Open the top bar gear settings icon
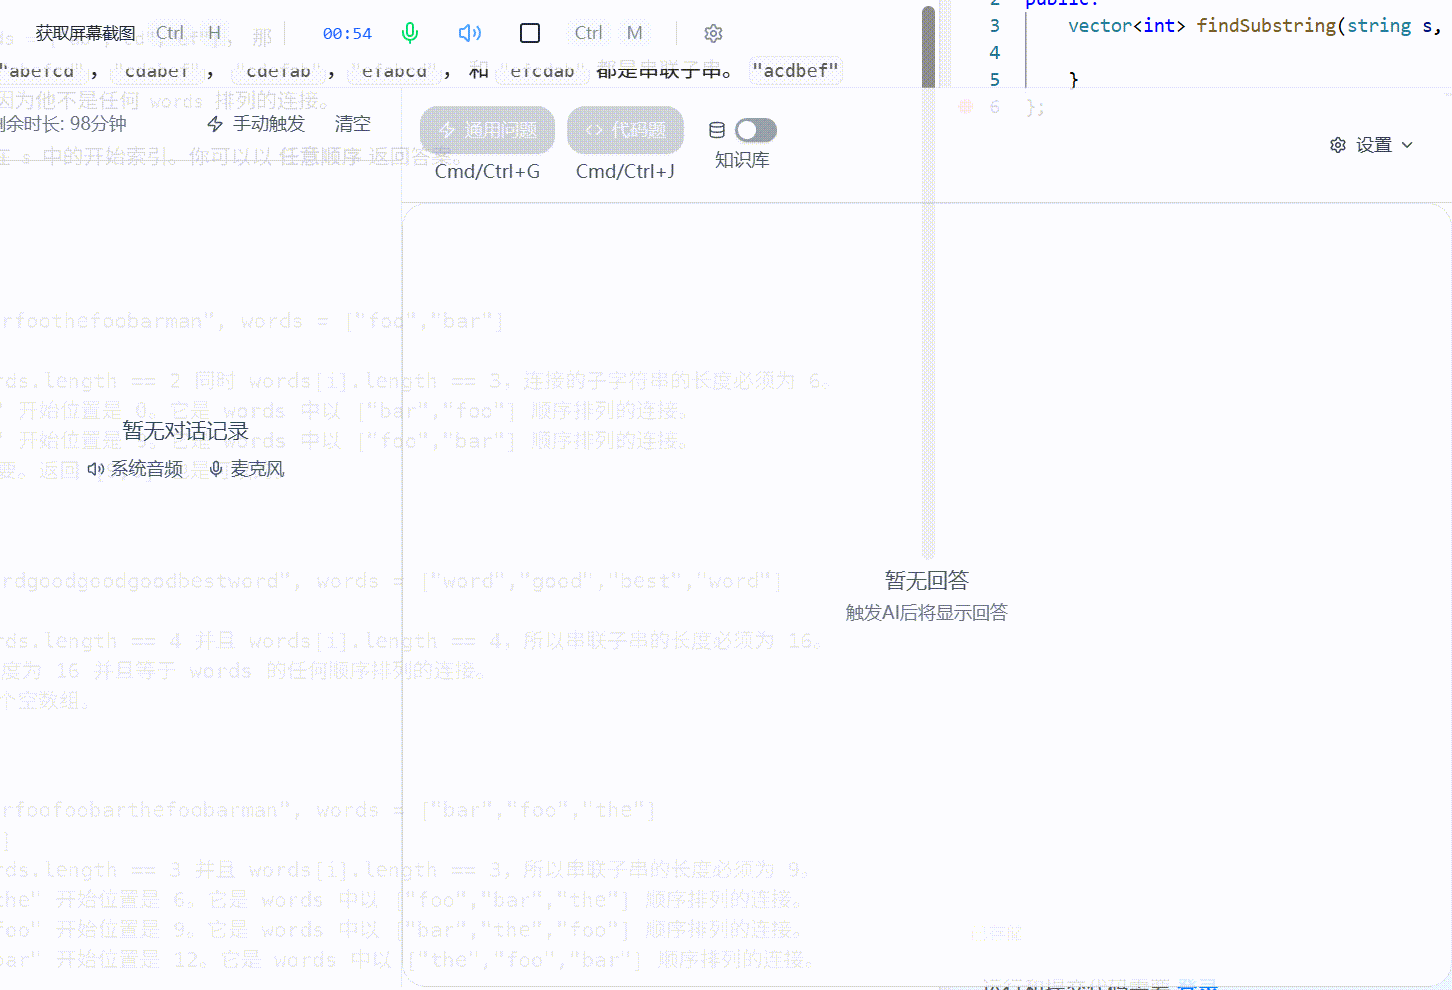The height and width of the screenshot is (990, 1452). [x=713, y=33]
